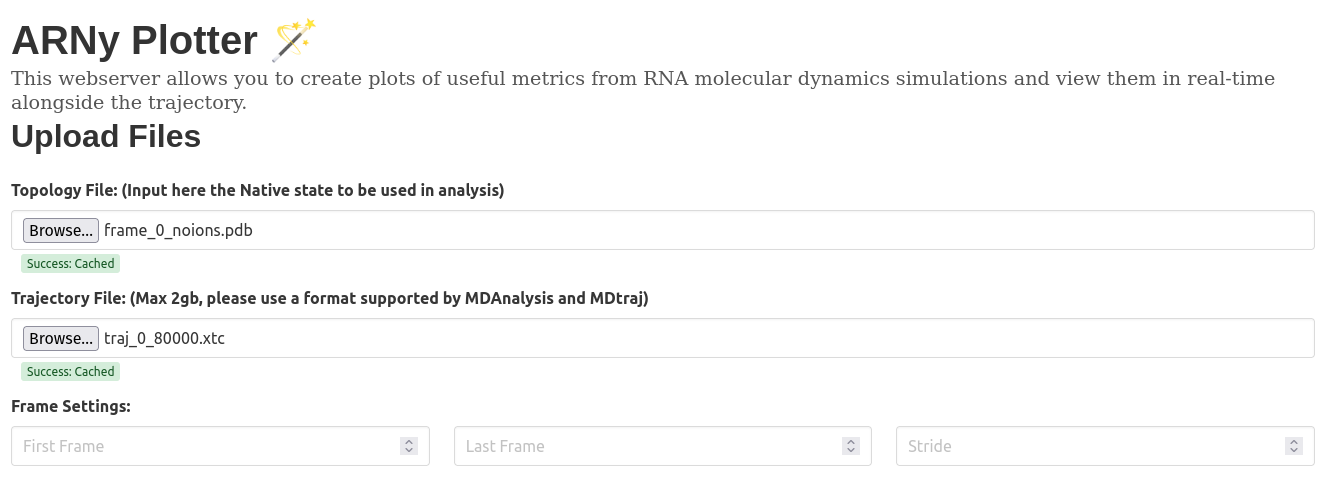The image size is (1326, 478).
Task: Click the Browse button for Topology File
Action: click(61, 230)
